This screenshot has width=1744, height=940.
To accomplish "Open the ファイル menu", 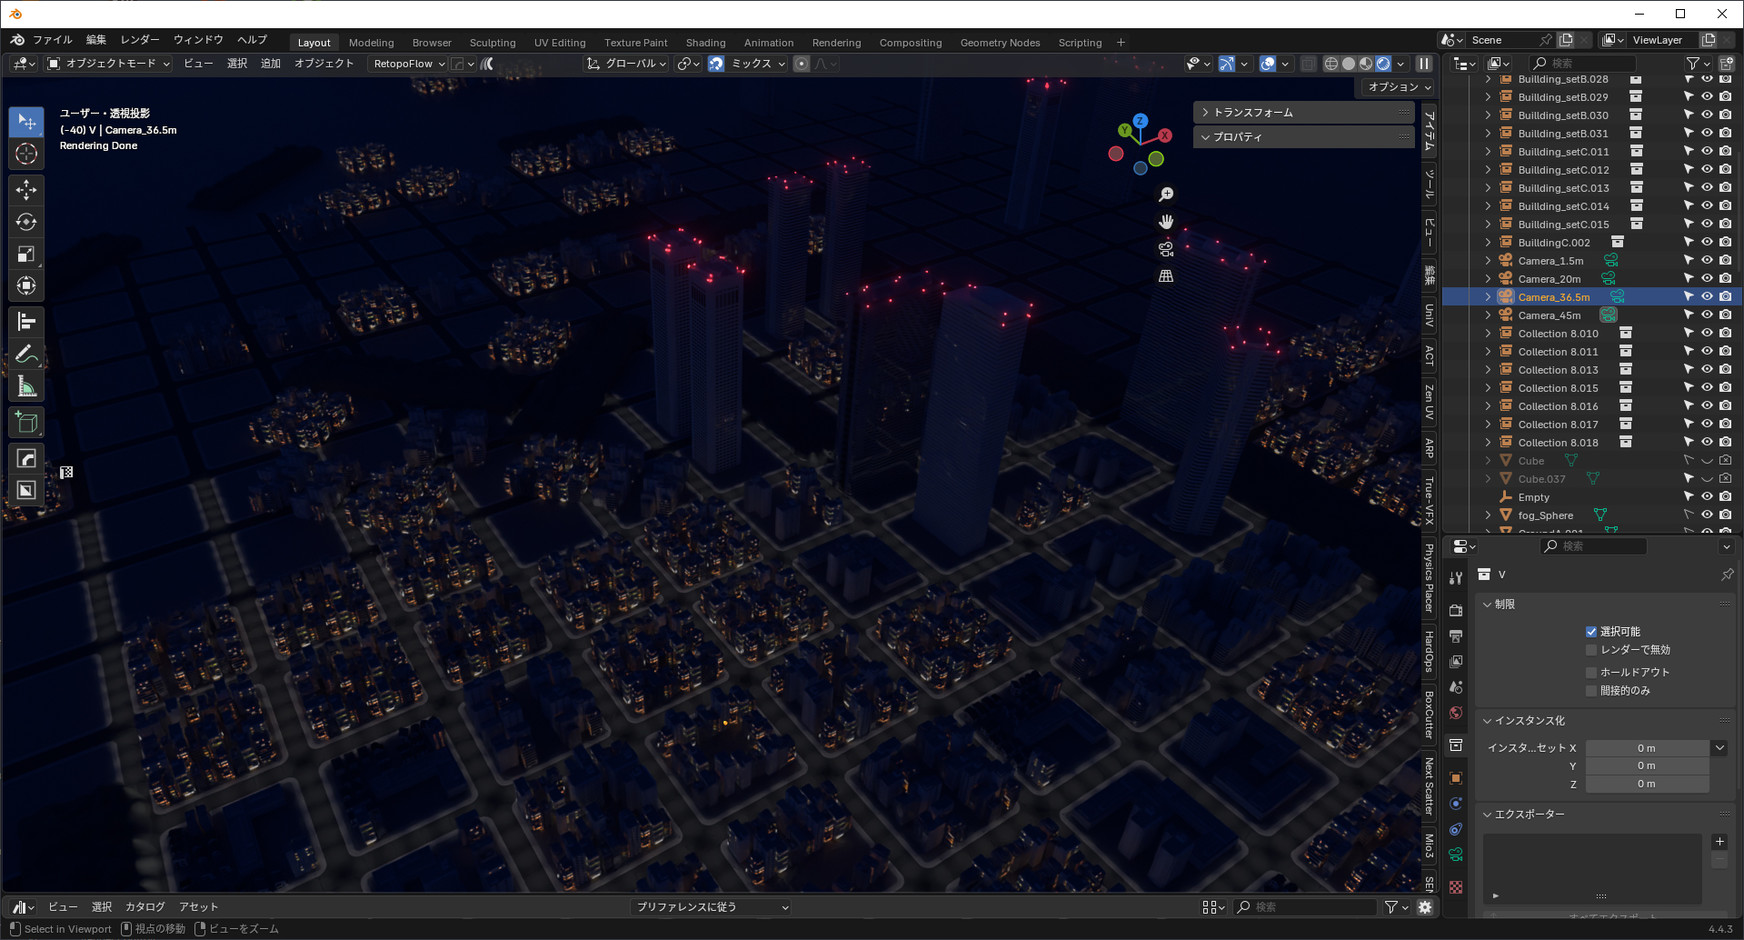I will (x=52, y=40).
